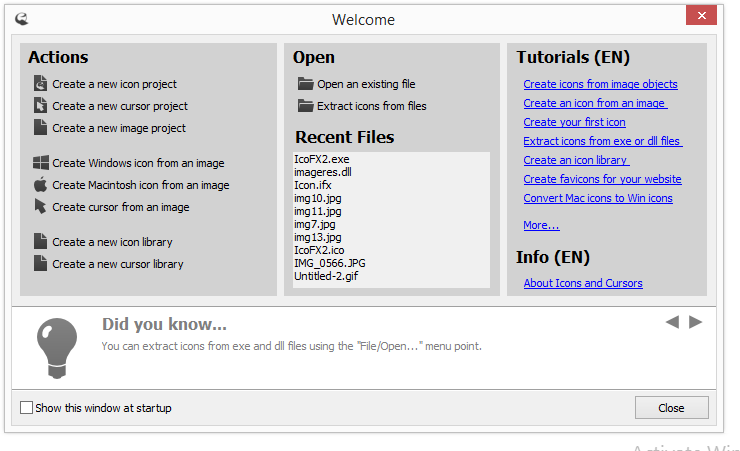The width and height of the screenshot is (740, 451).
Task: Click the cursor arrow icon
Action: click(x=40, y=207)
